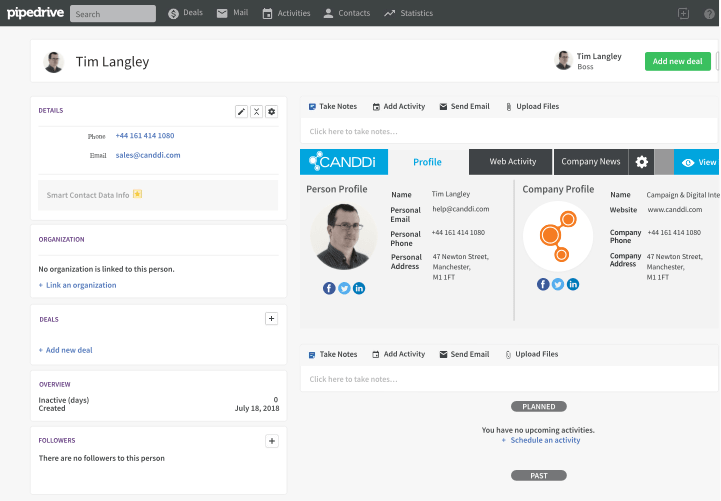The width and height of the screenshot is (721, 501).
Task: Open the person's LinkedIn icon
Action: click(359, 288)
